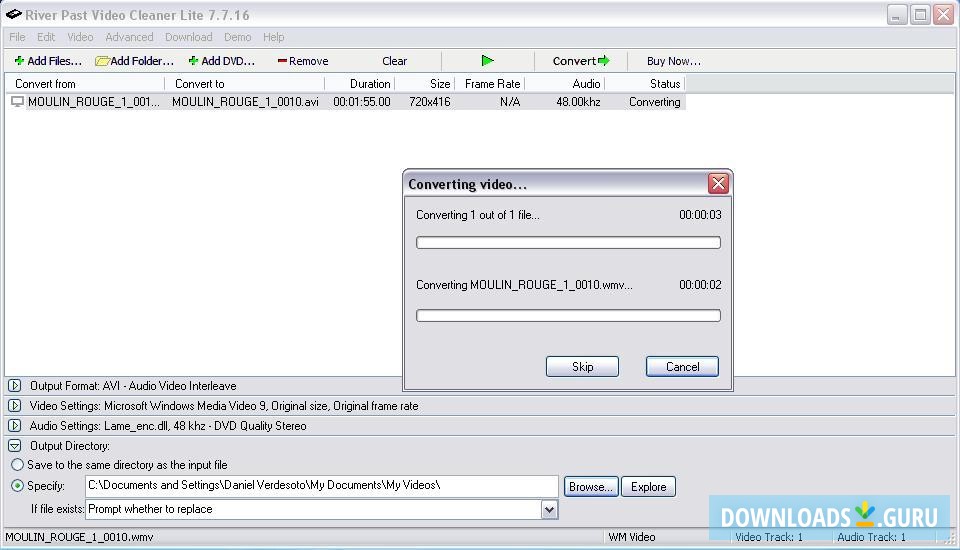Click the Size column header
The image size is (960, 550).
pyautogui.click(x=424, y=84)
